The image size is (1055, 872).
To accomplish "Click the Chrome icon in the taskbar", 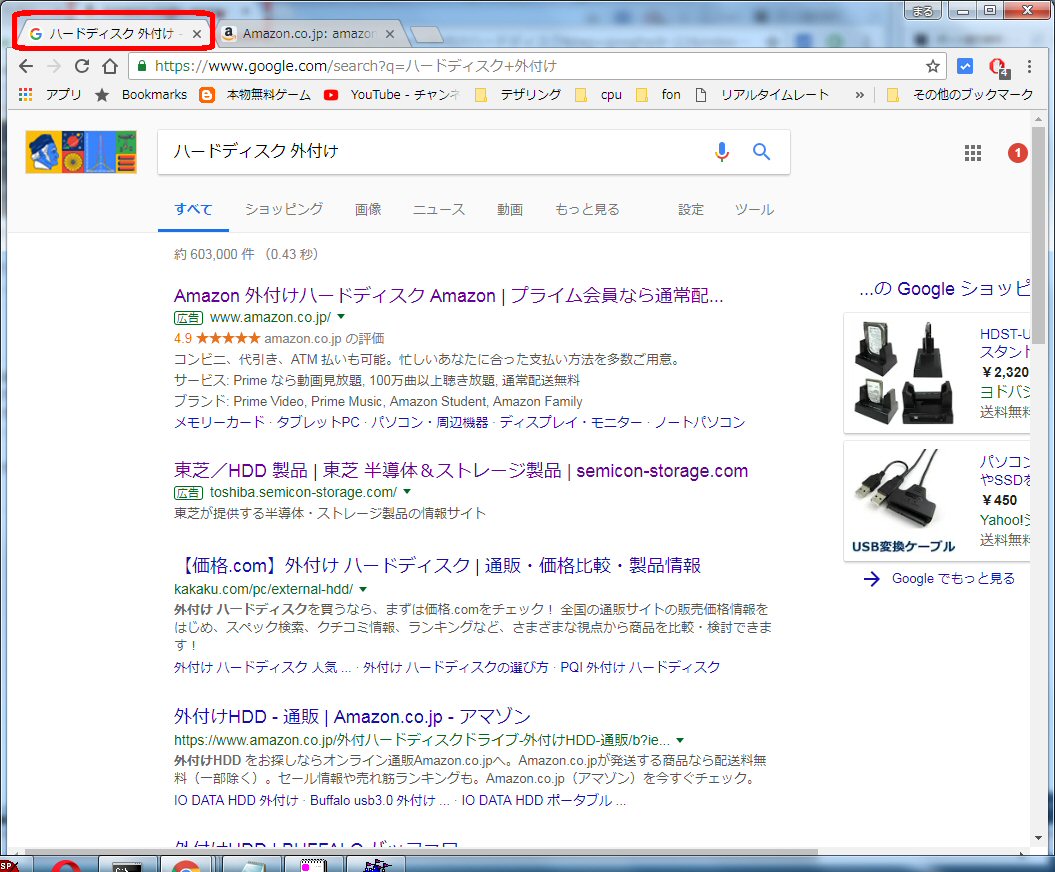I will click(186, 864).
